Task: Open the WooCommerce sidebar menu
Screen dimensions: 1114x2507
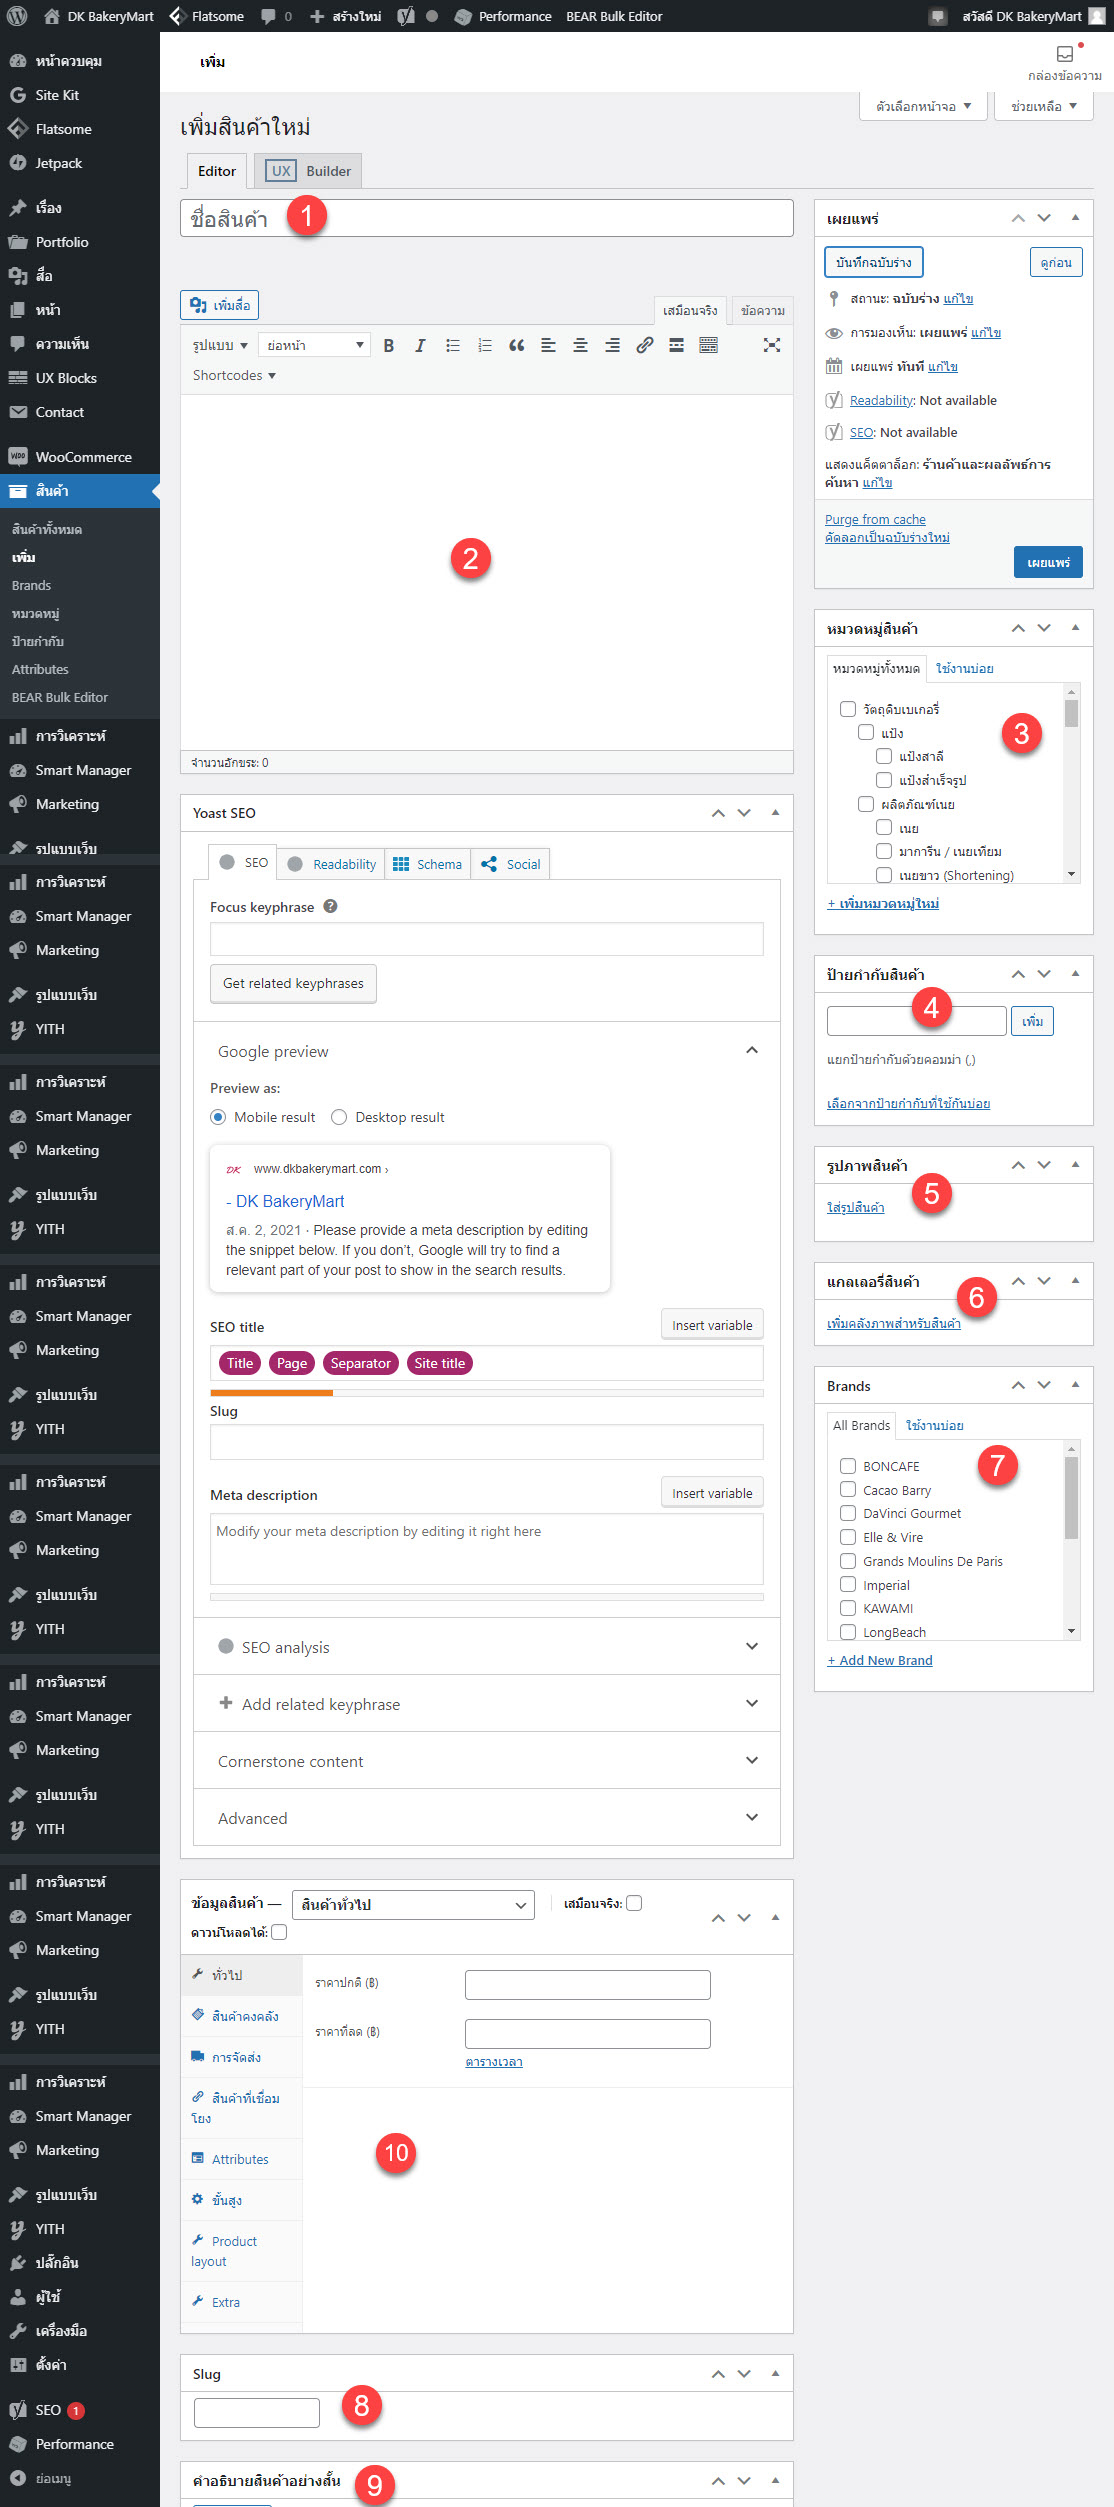Action: pos(83,457)
